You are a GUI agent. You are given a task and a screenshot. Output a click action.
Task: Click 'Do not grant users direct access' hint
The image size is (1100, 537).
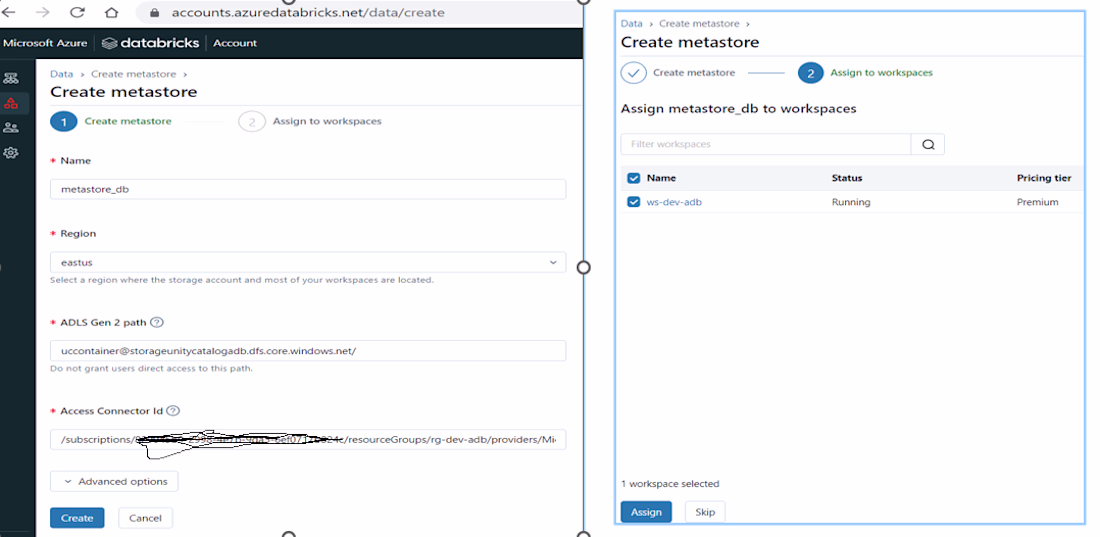point(152,369)
